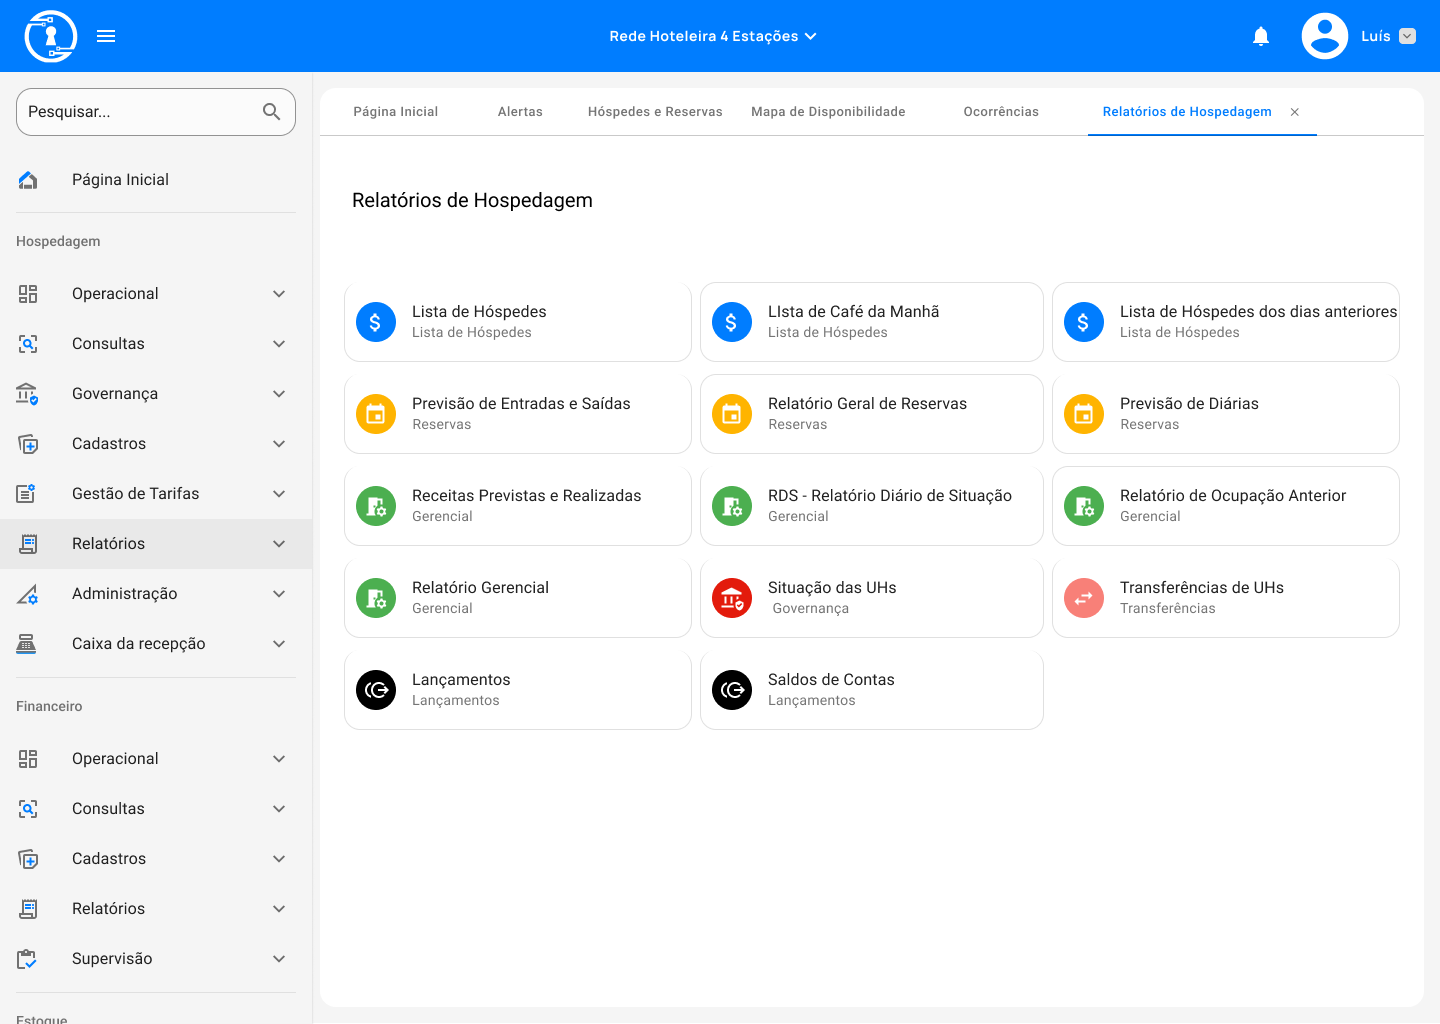Click the Situação das UHs red icon
Screen dimensions: 1440x1024
click(x=732, y=598)
